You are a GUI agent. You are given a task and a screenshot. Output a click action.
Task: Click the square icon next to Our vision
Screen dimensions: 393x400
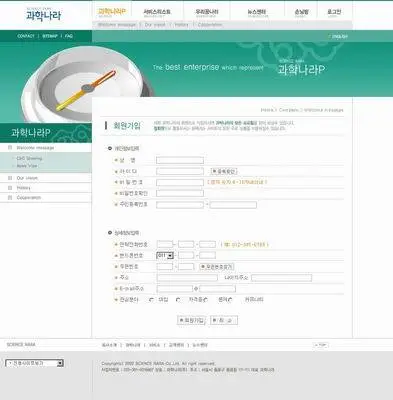(x=10, y=178)
